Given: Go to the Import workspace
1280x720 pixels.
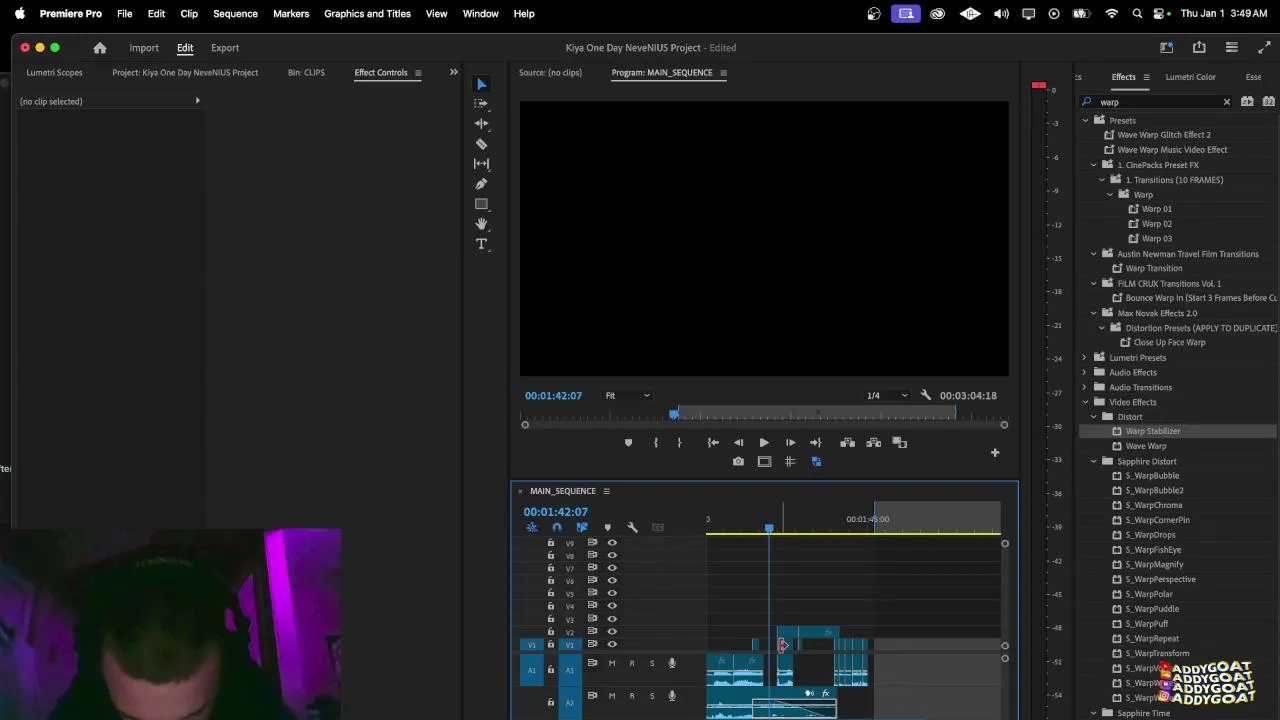Looking at the screenshot, I should [144, 48].
